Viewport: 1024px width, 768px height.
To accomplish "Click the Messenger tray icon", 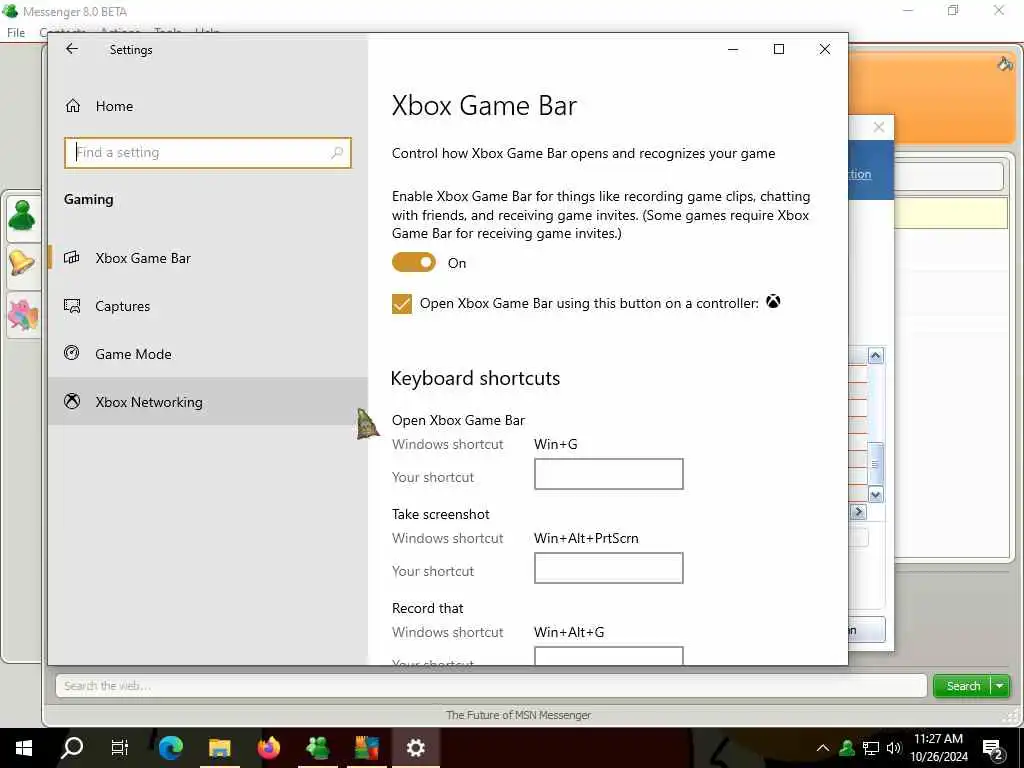I will pyautogui.click(x=847, y=748).
